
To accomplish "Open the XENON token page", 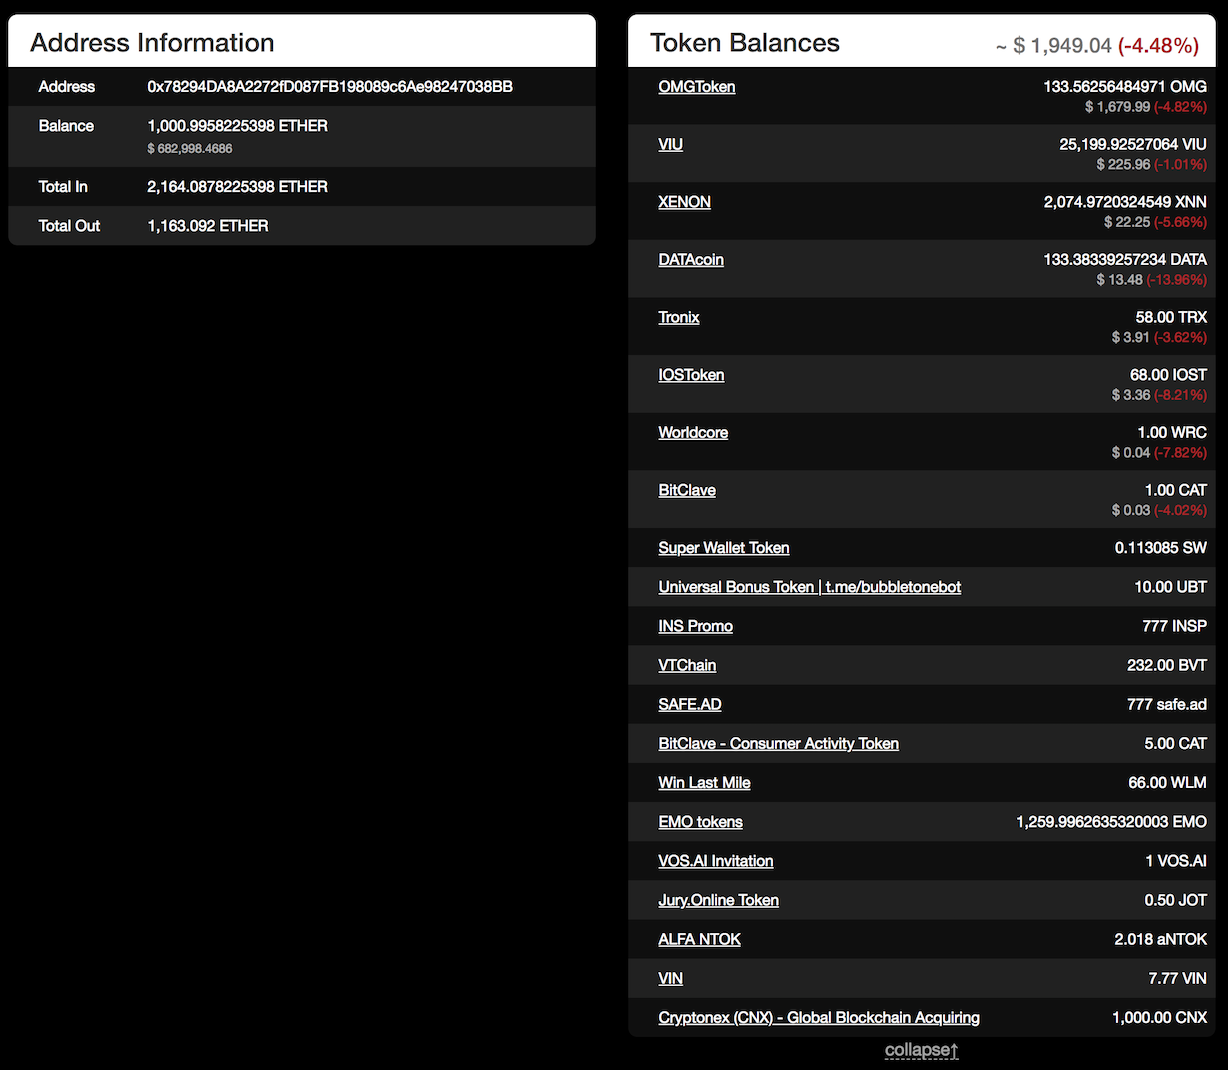I will point(684,202).
